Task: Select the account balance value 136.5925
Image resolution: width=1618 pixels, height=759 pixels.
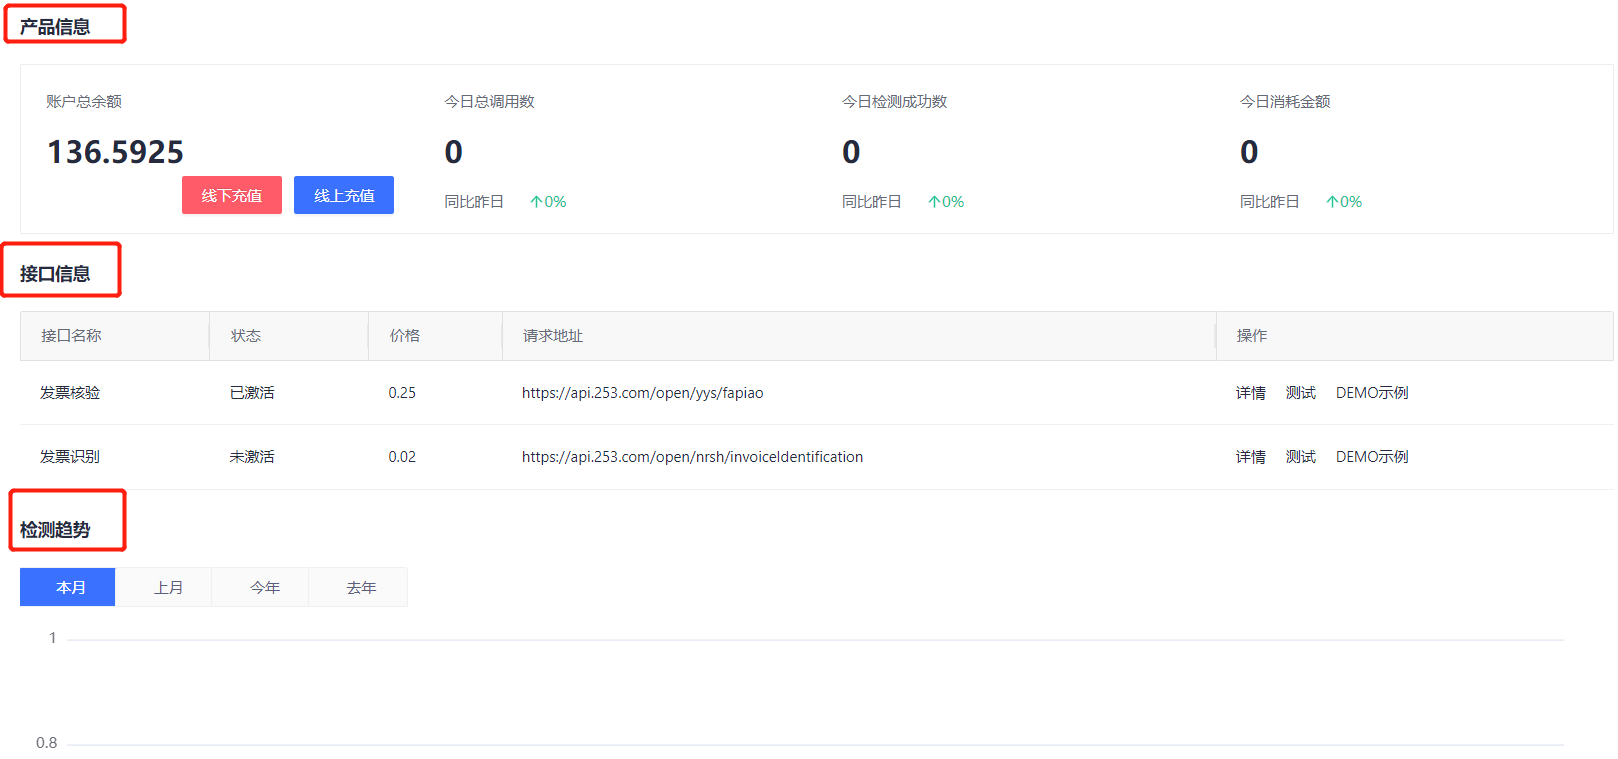Action: coord(115,152)
